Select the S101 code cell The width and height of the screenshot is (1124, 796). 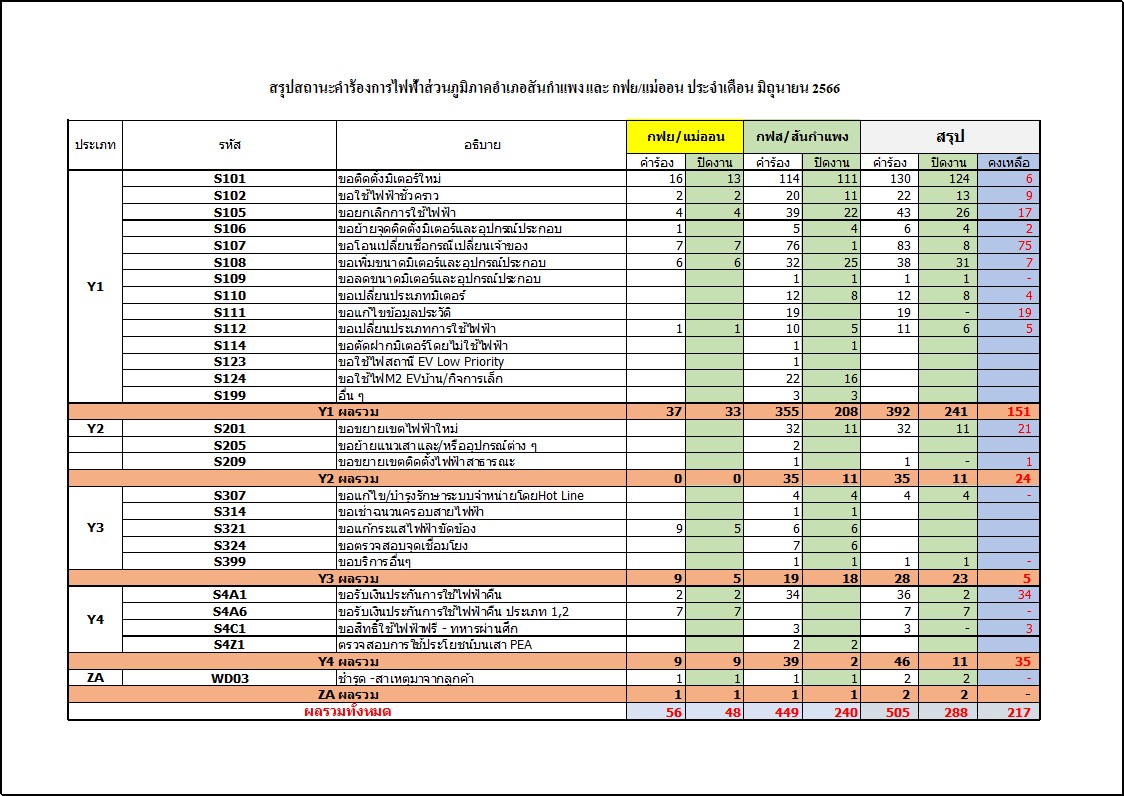click(x=229, y=179)
